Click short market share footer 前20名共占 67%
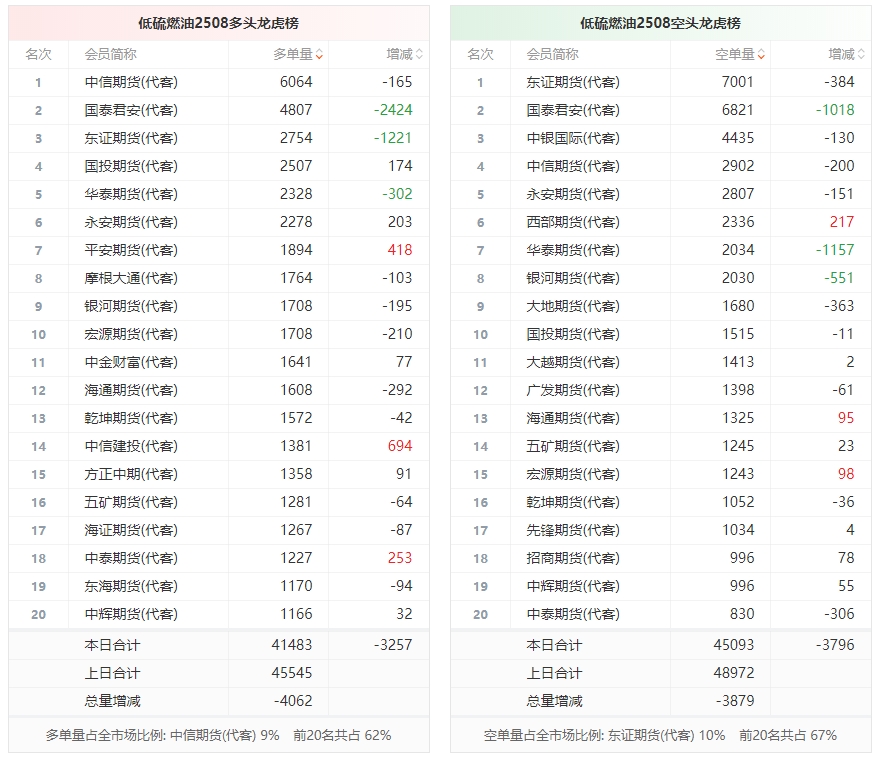 coord(788,735)
